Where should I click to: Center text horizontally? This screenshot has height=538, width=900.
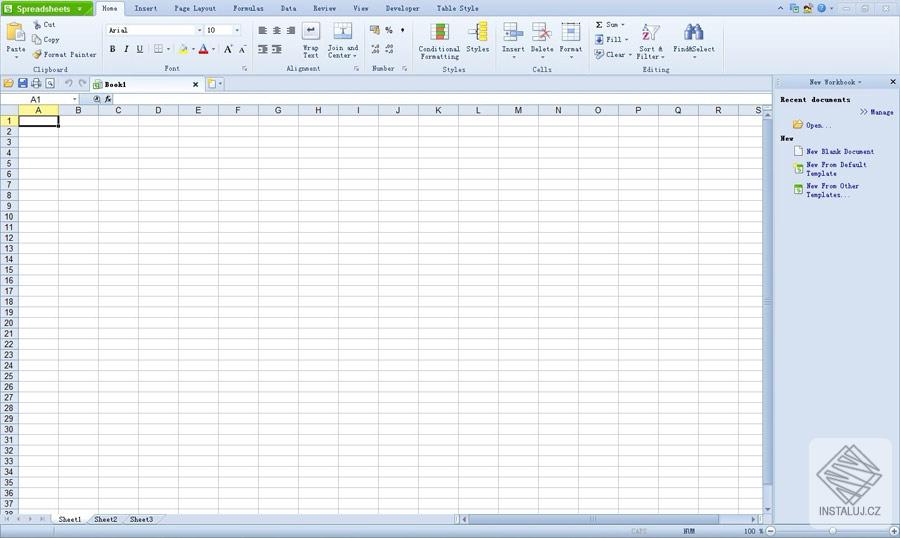coord(277,30)
